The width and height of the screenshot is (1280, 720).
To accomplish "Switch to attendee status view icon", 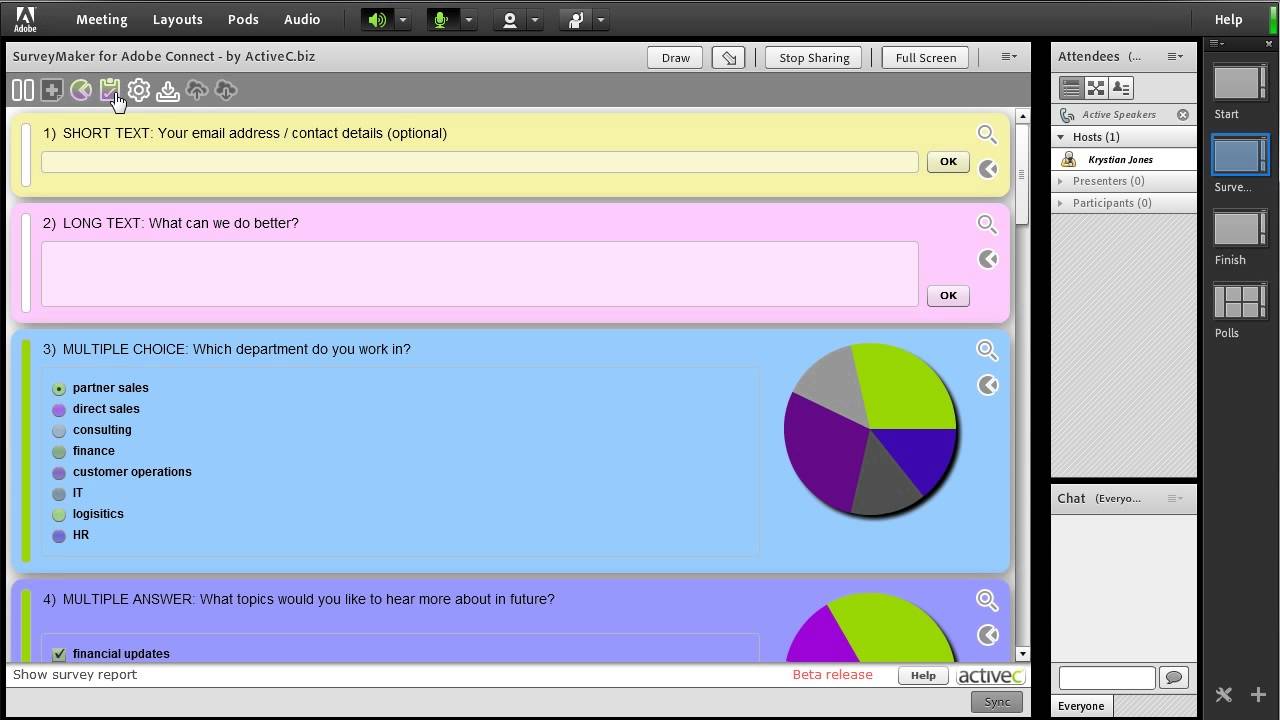I will coord(1121,88).
